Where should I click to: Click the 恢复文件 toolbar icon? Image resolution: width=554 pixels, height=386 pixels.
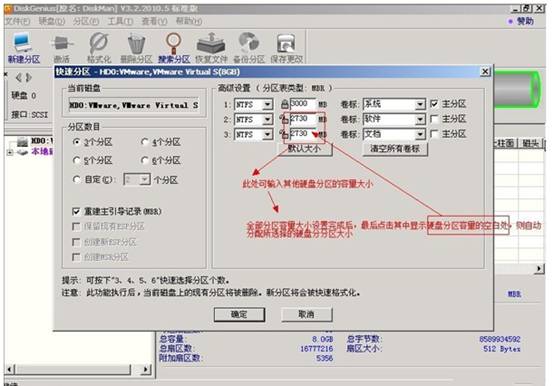tap(211, 48)
